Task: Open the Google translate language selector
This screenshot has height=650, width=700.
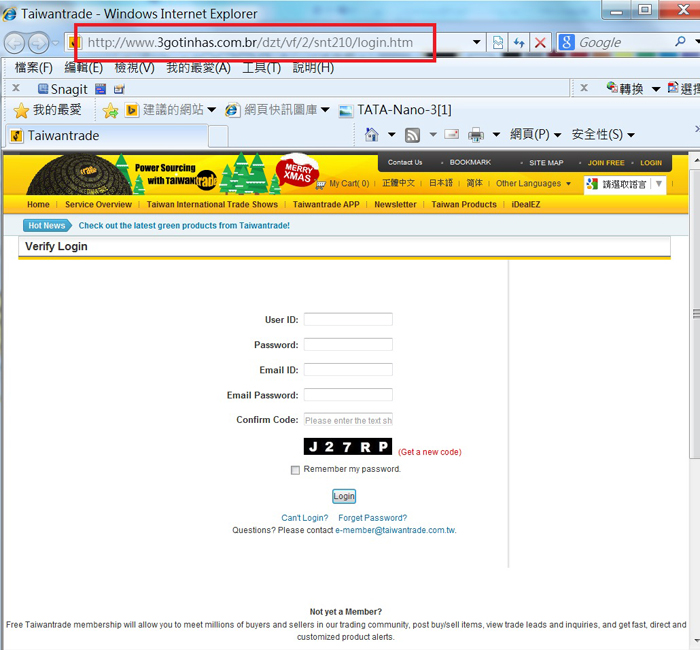Action: [625, 184]
